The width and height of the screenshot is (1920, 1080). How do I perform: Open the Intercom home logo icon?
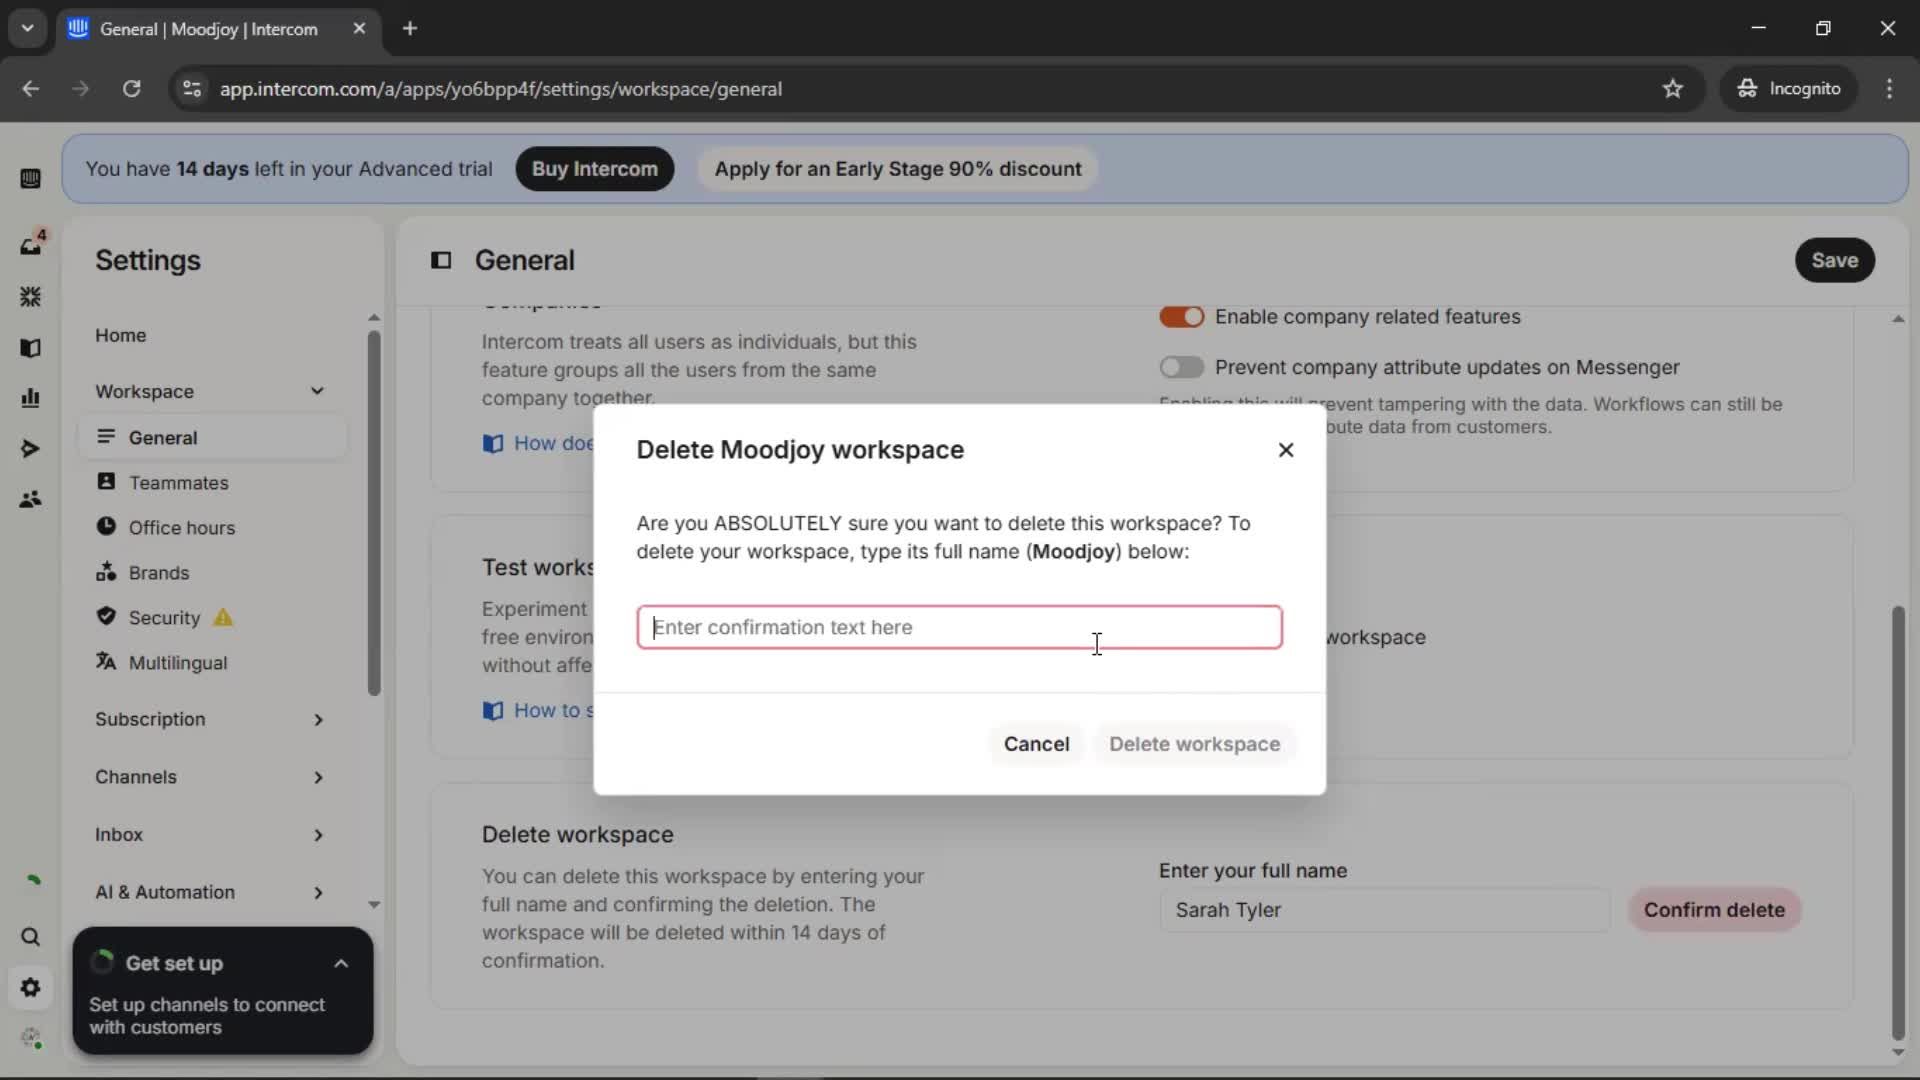pyautogui.click(x=30, y=178)
